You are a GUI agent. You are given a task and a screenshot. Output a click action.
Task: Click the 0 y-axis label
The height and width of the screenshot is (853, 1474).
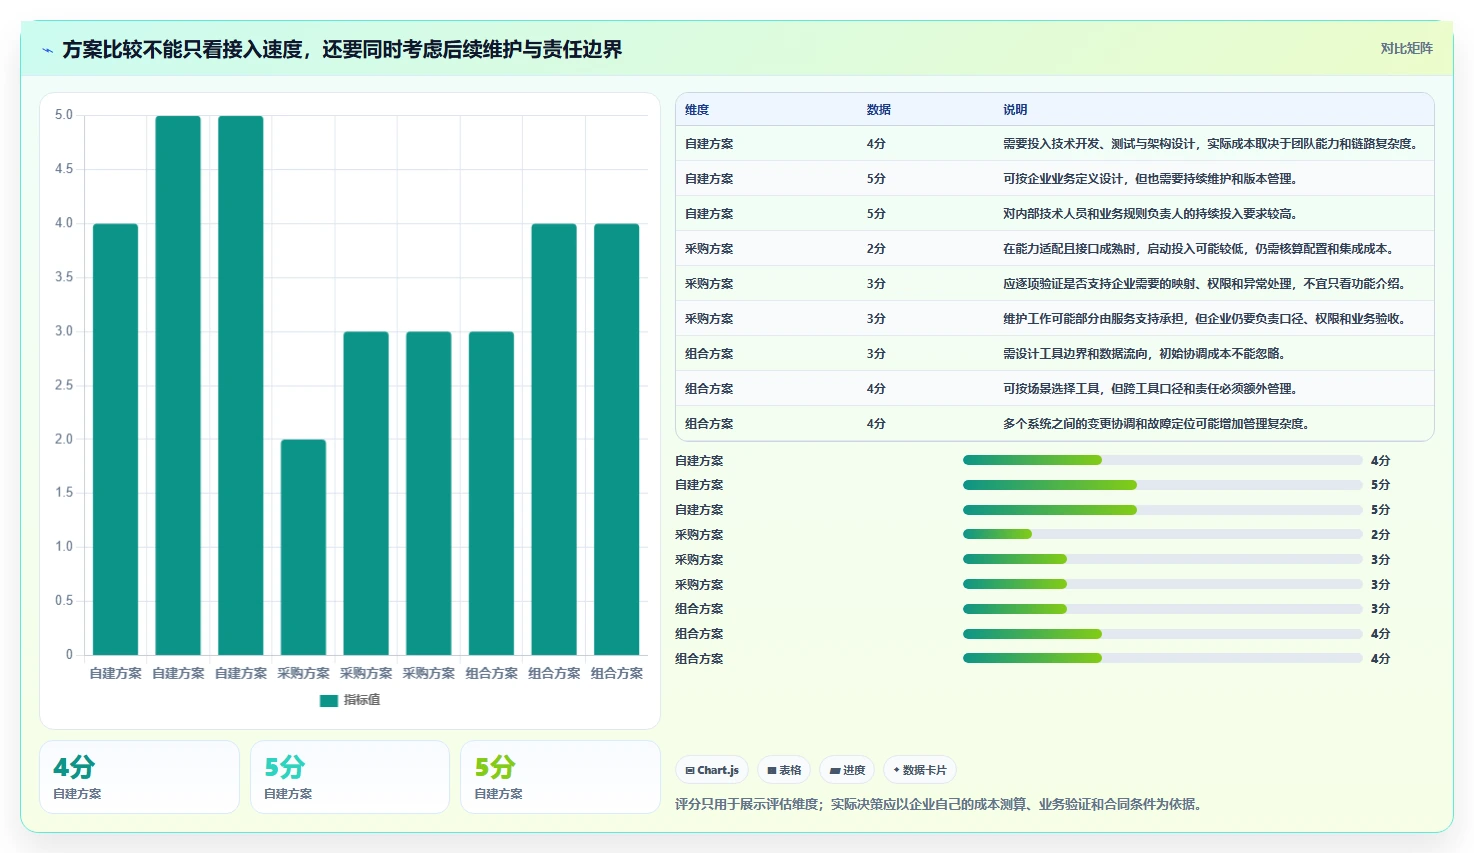(69, 655)
